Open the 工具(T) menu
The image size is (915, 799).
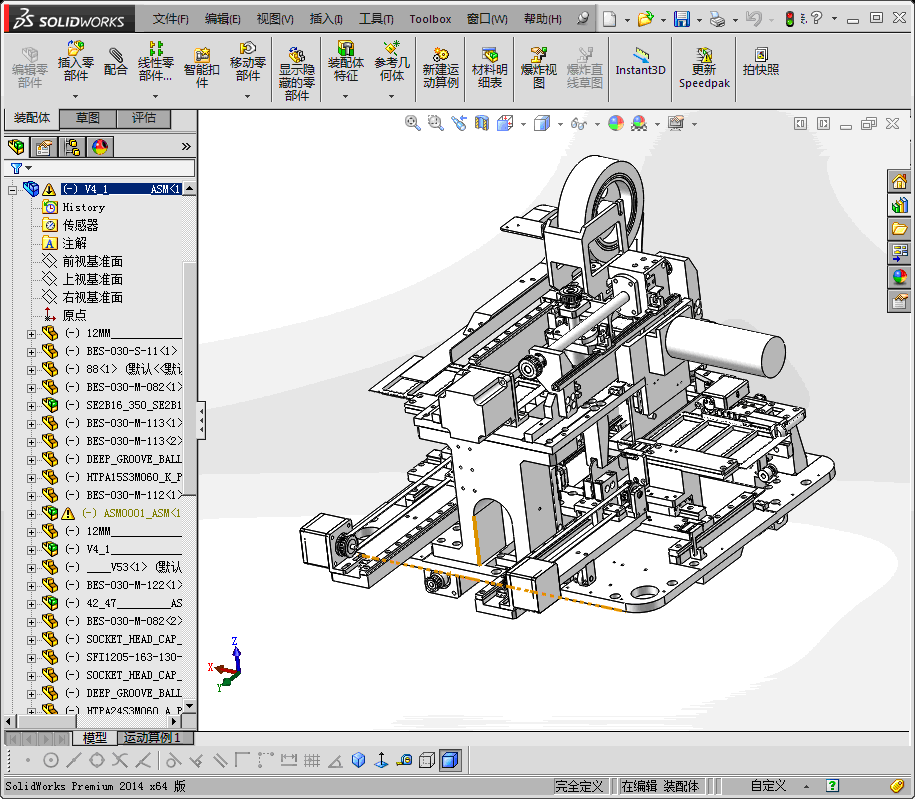pyautogui.click(x=376, y=19)
